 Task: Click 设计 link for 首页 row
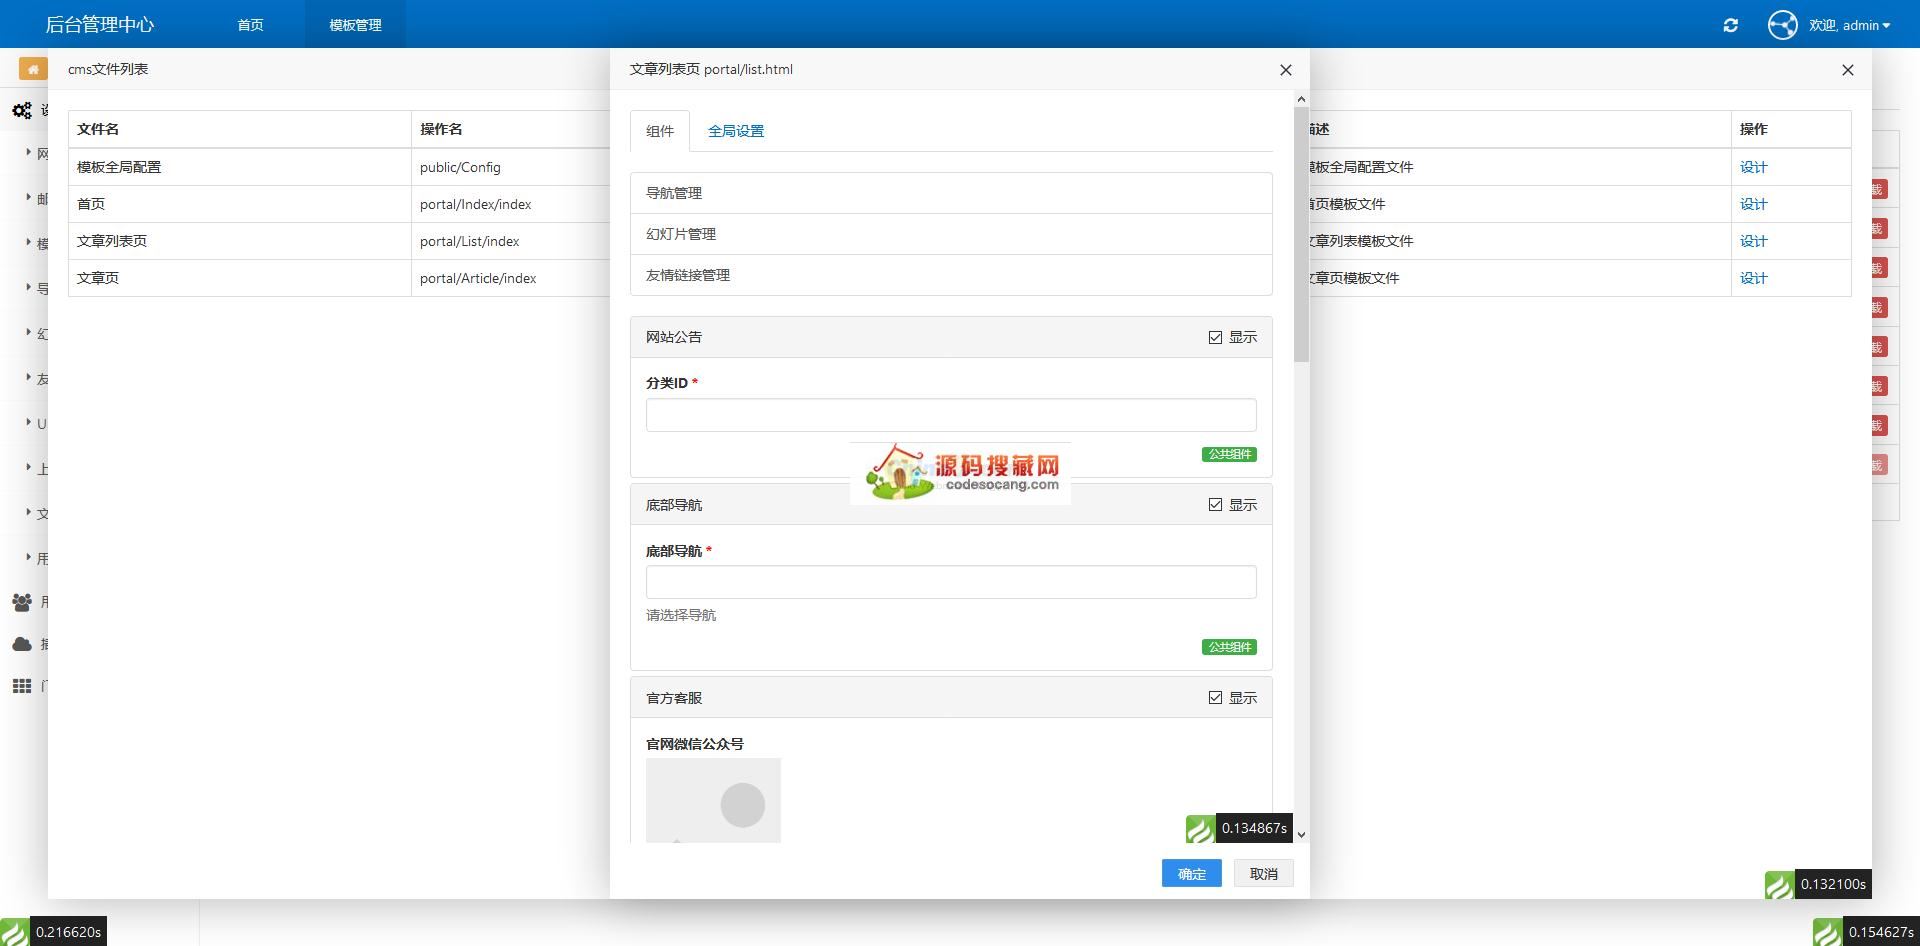click(x=1753, y=204)
